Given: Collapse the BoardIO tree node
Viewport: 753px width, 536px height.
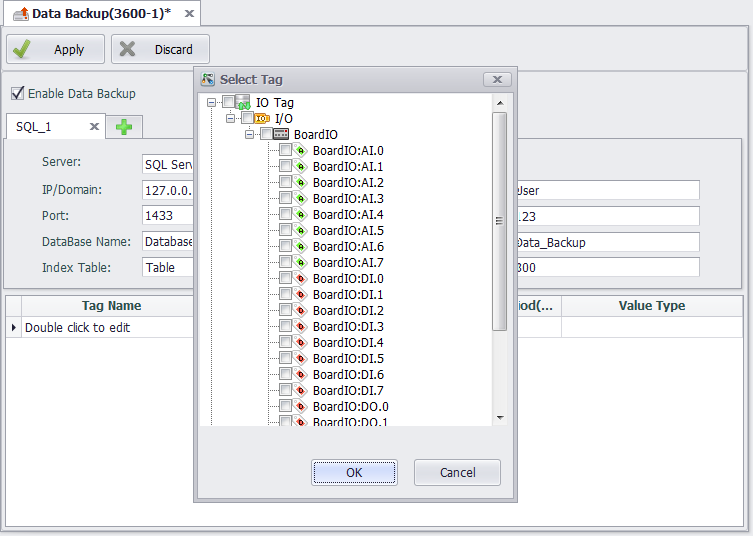Looking at the screenshot, I should (x=249, y=134).
